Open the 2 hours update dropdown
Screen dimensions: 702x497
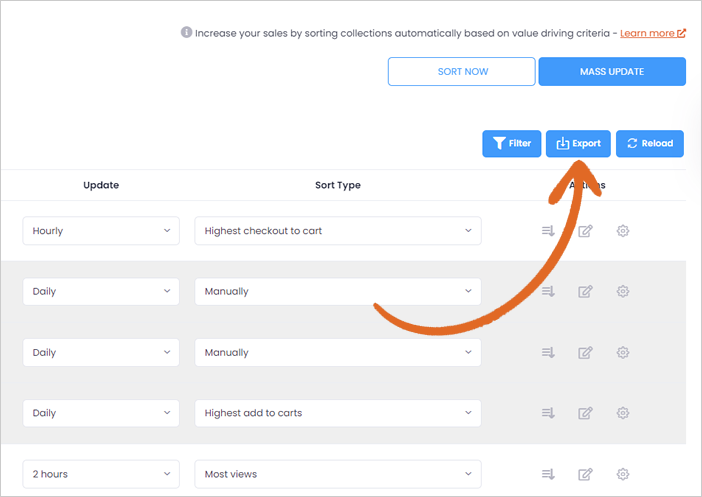coord(101,474)
